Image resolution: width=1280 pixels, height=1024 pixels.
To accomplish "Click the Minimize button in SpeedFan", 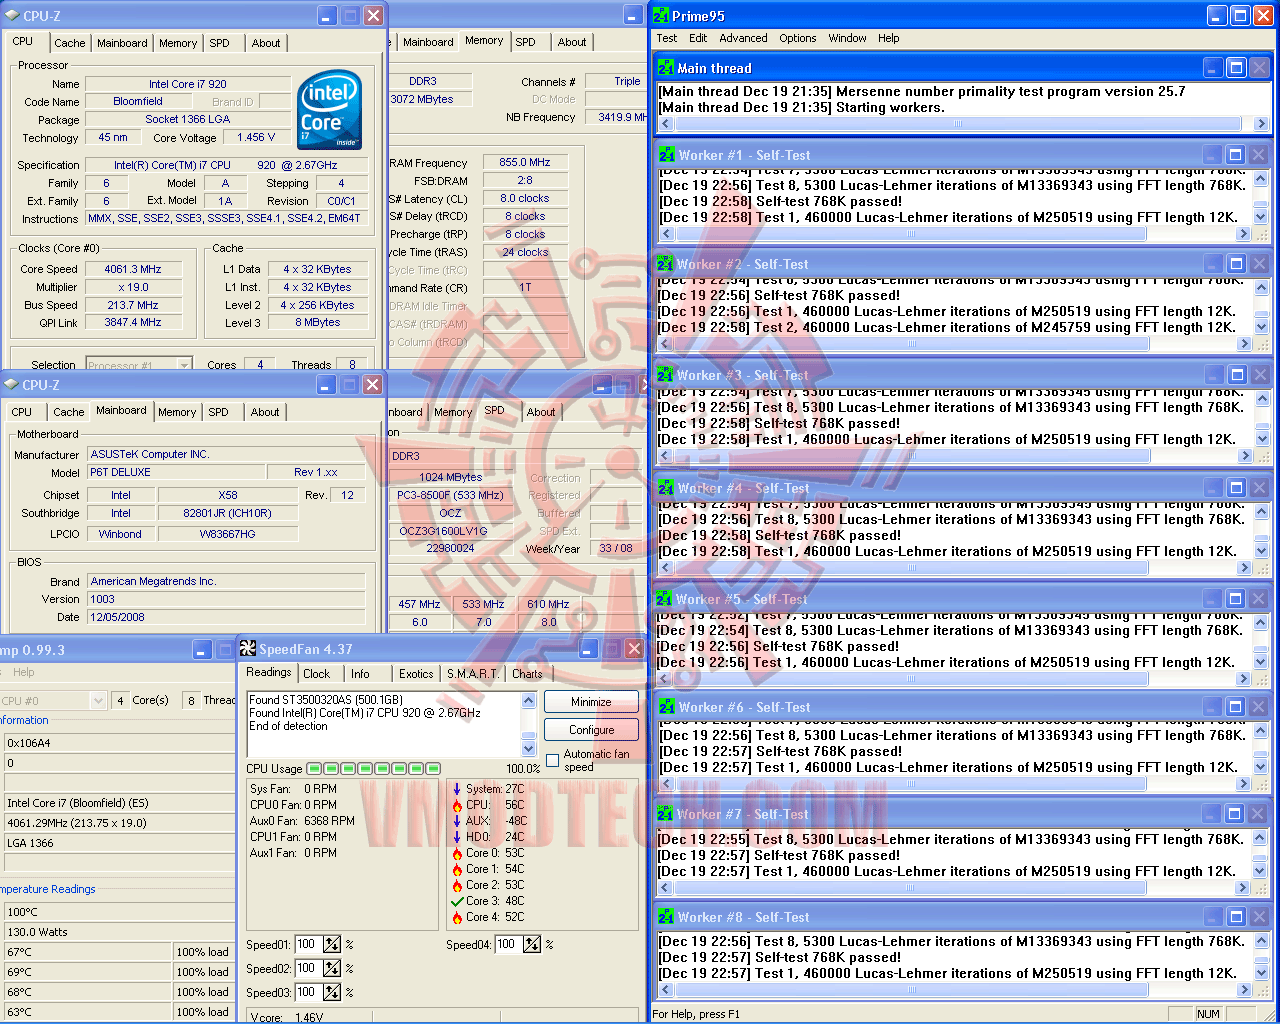I will [x=592, y=702].
